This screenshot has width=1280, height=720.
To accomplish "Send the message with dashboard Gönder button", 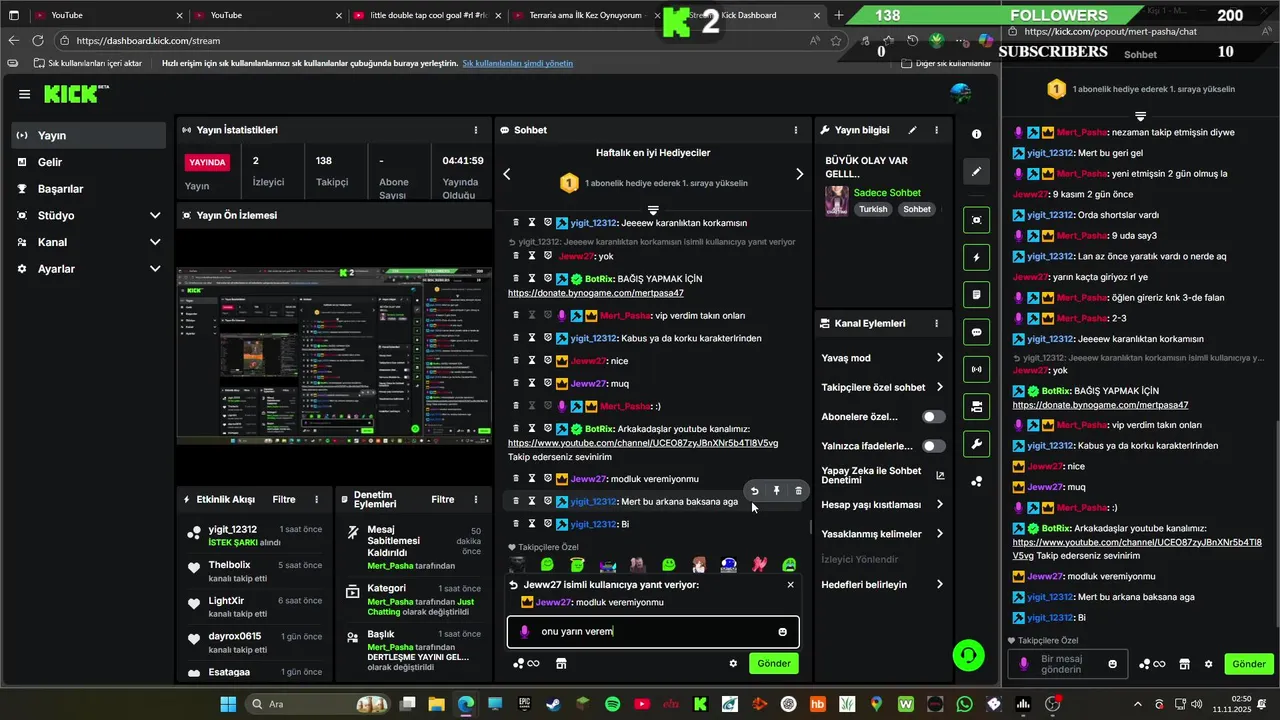I will 774,663.
